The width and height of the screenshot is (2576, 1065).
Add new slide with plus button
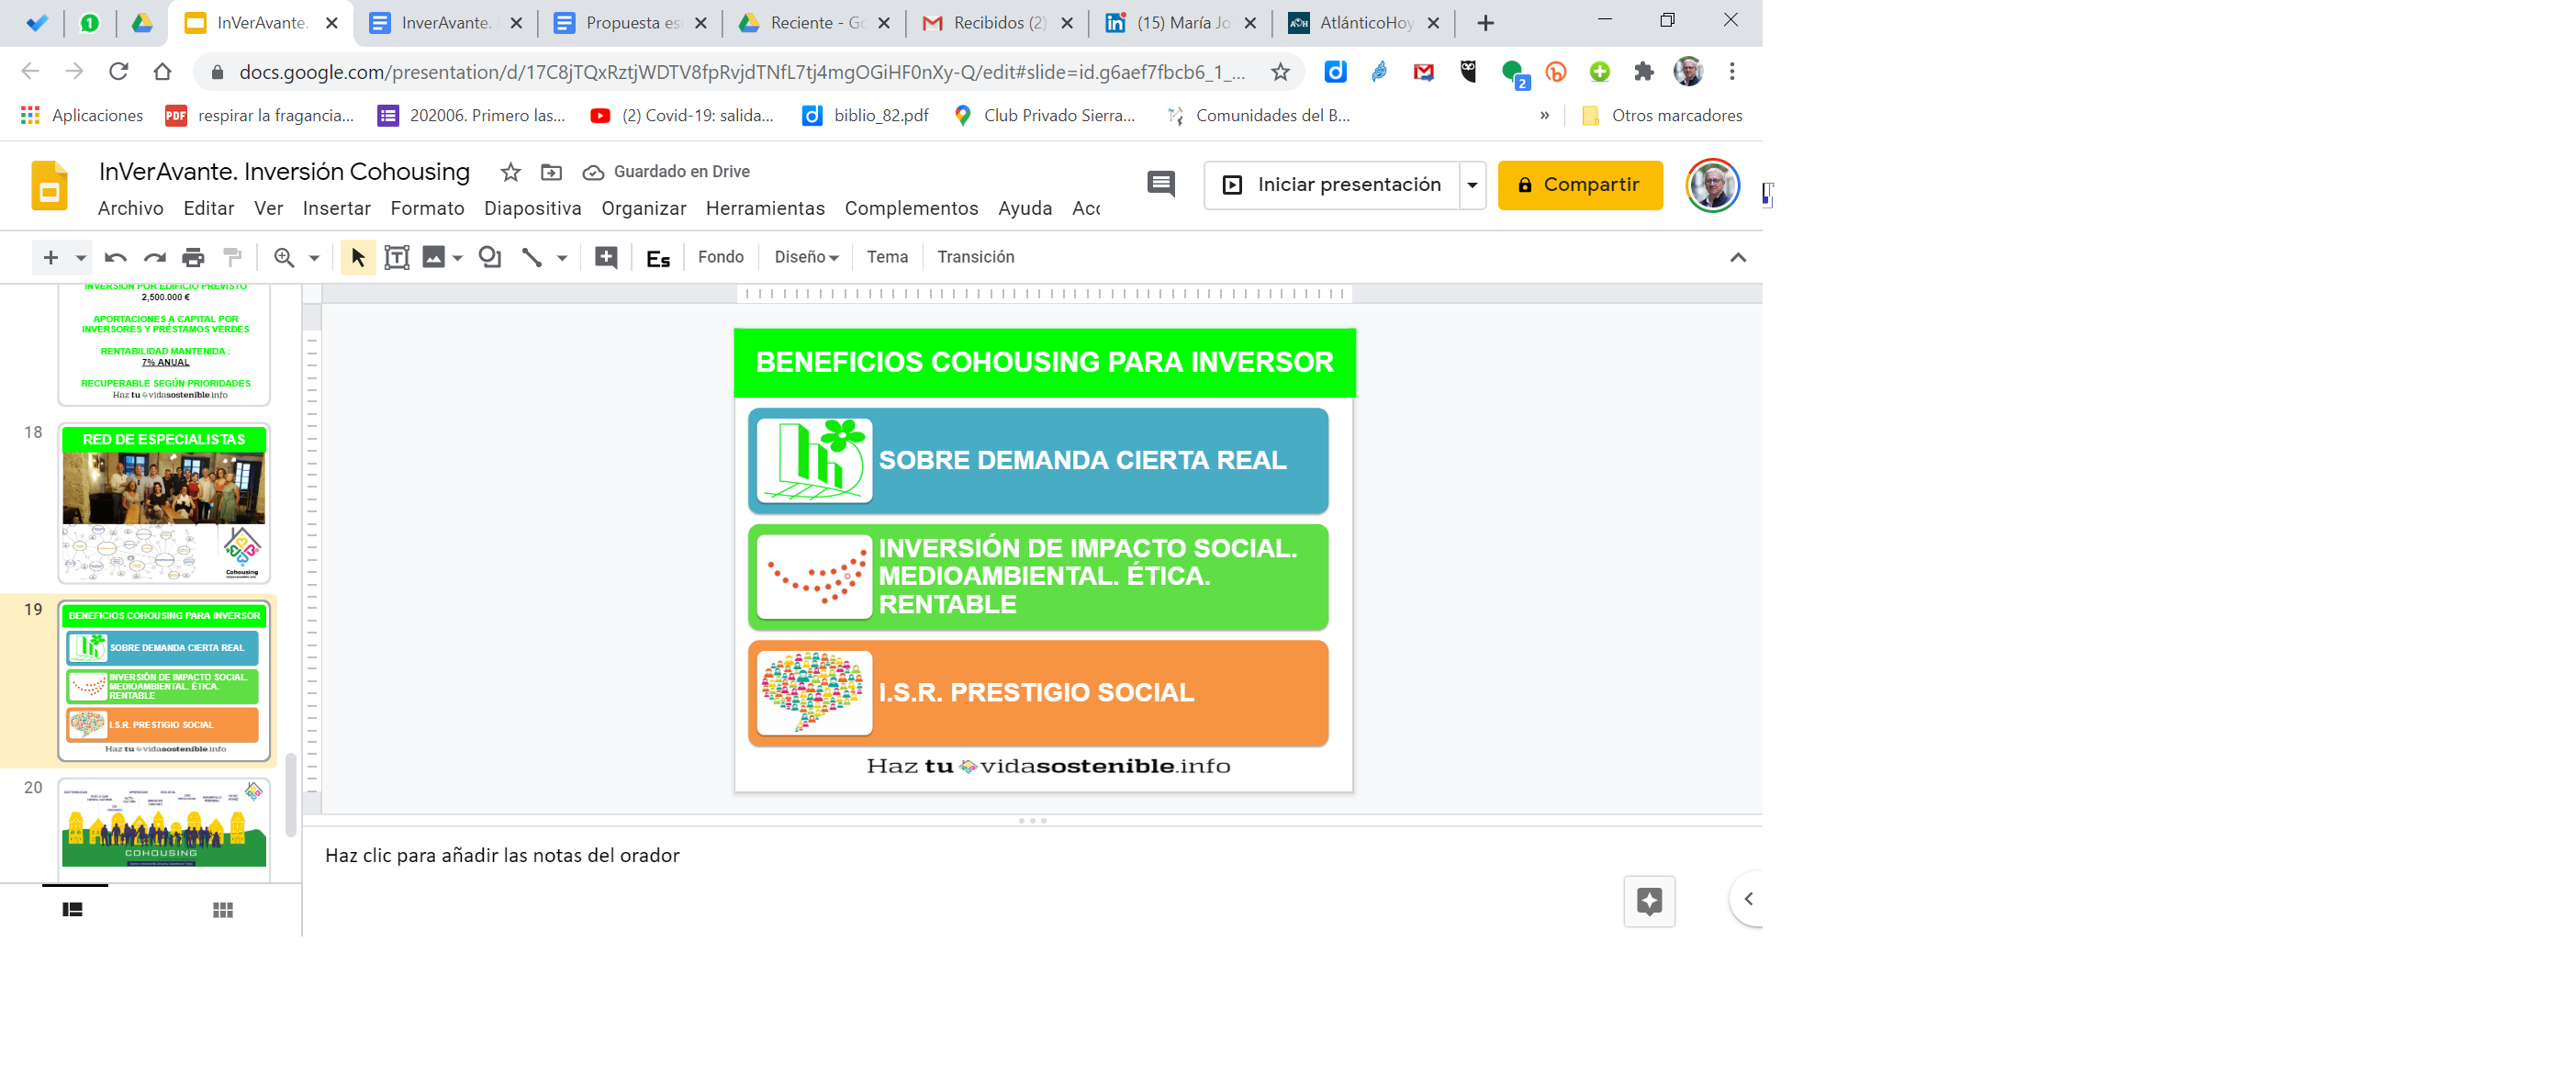(50, 257)
